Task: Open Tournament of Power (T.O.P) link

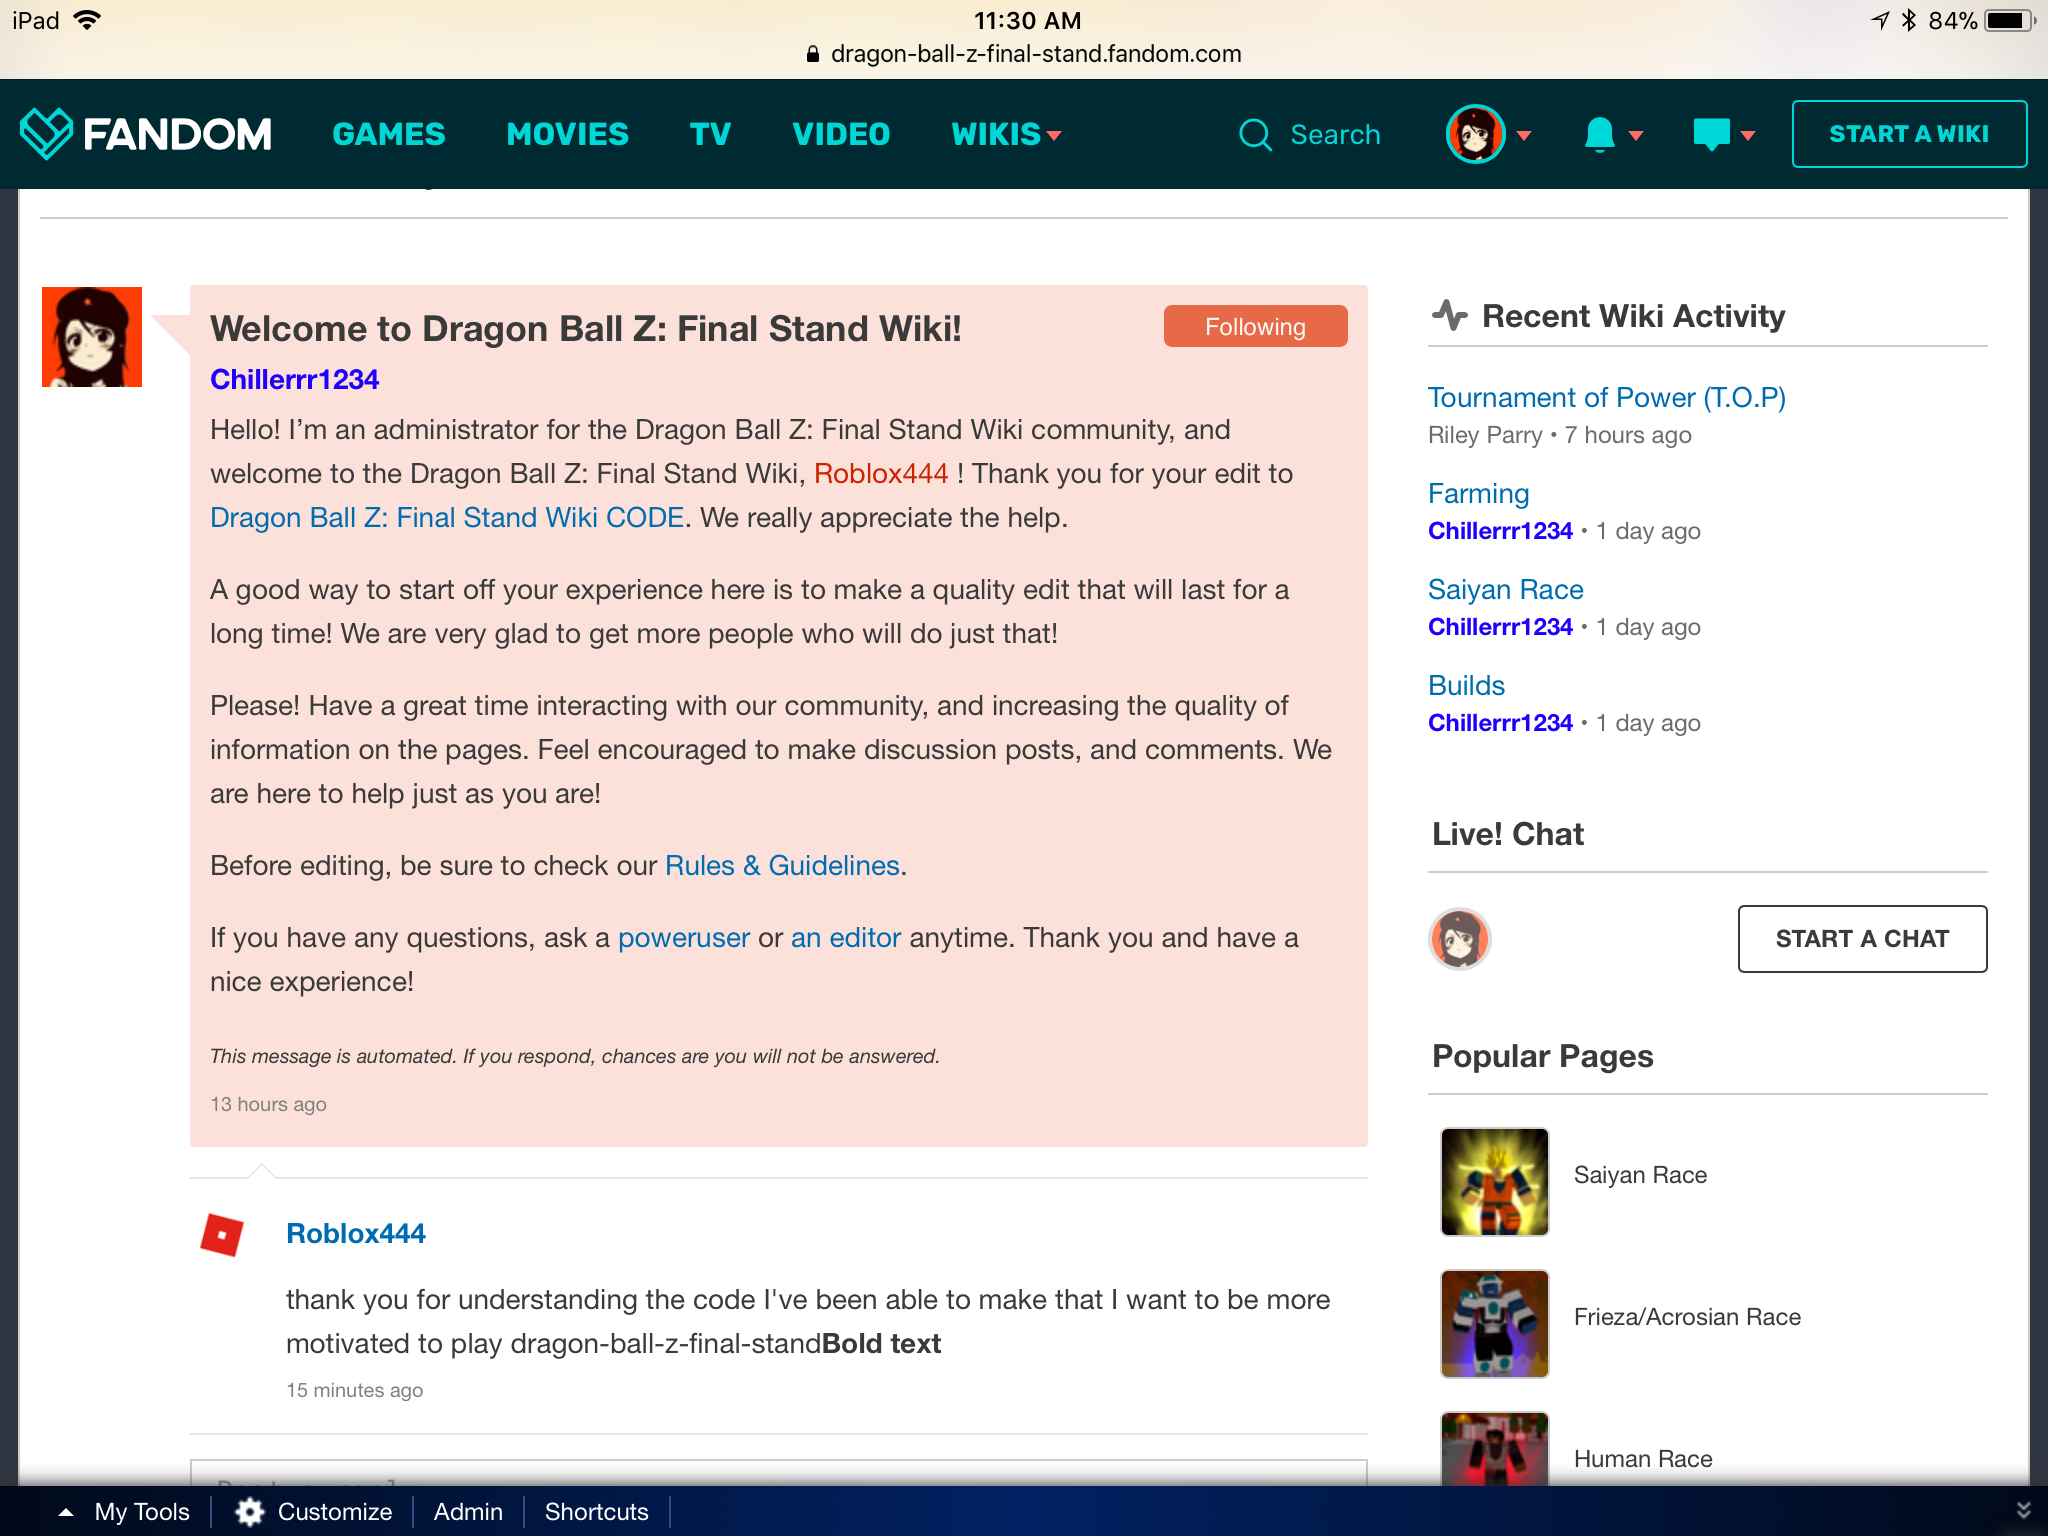Action: click(1606, 398)
